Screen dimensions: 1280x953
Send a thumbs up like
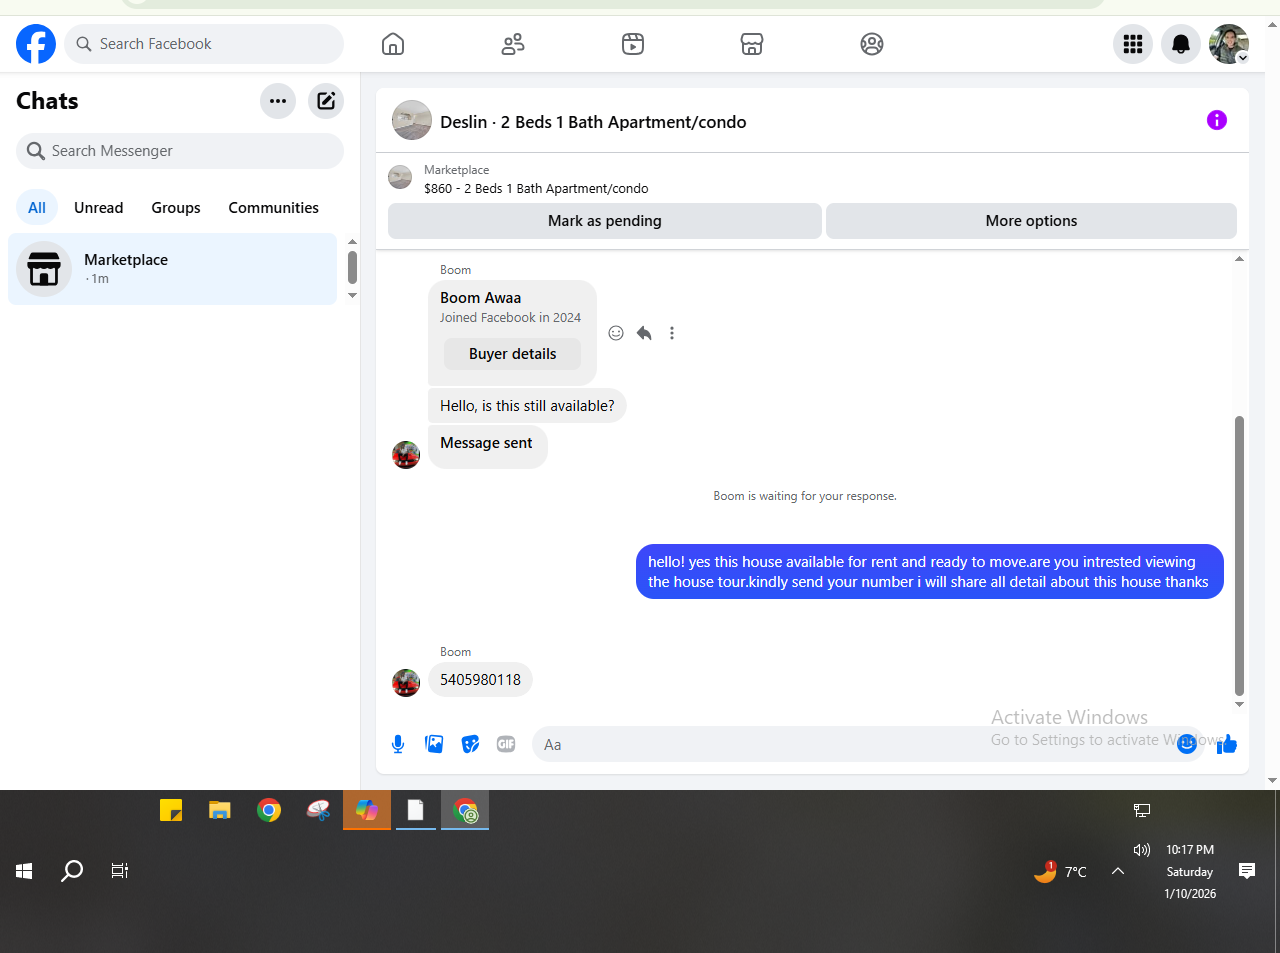point(1227,744)
